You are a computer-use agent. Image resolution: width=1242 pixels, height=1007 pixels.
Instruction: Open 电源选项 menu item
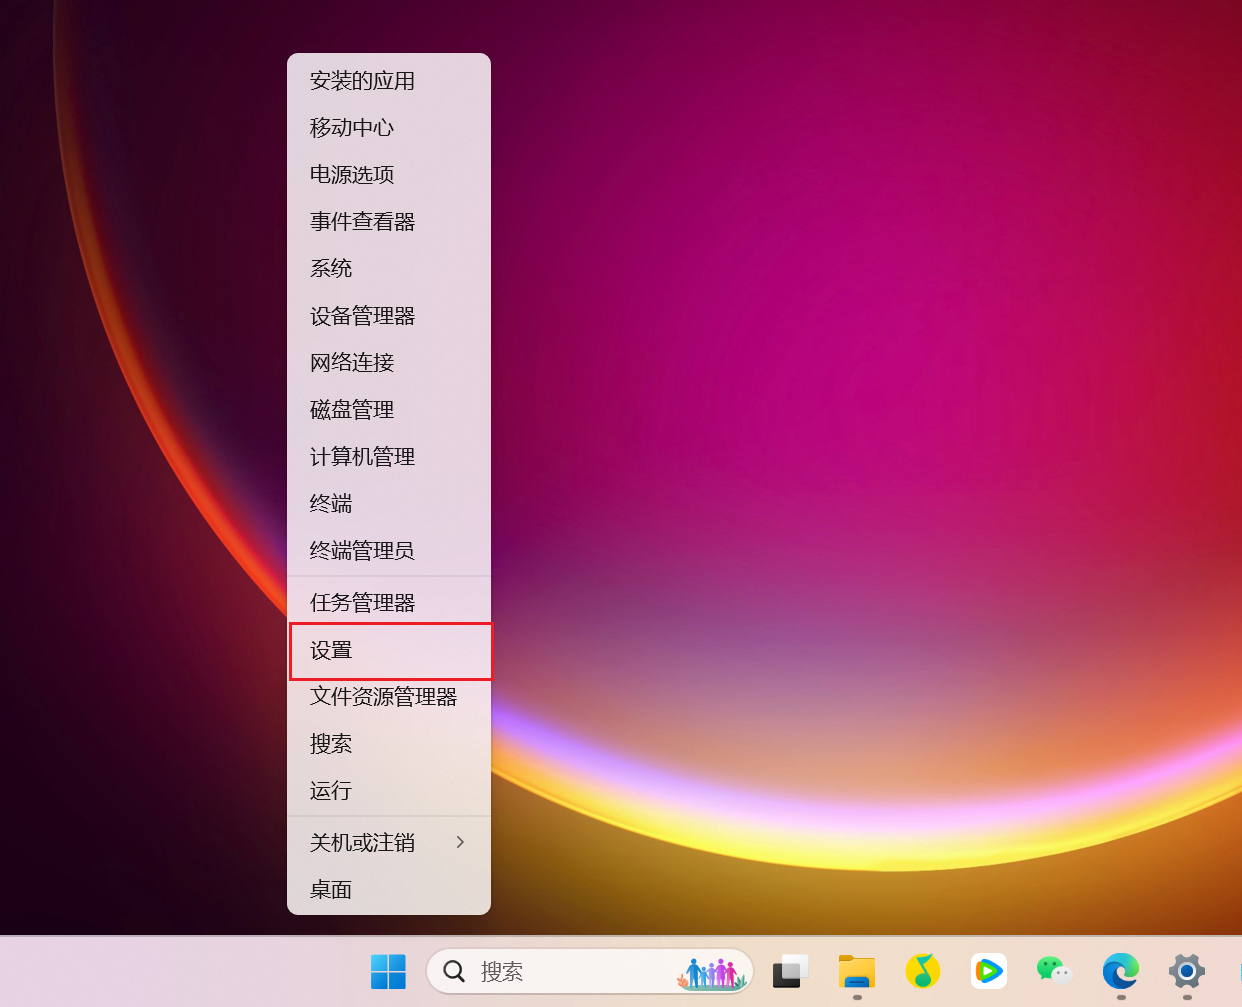coord(389,175)
